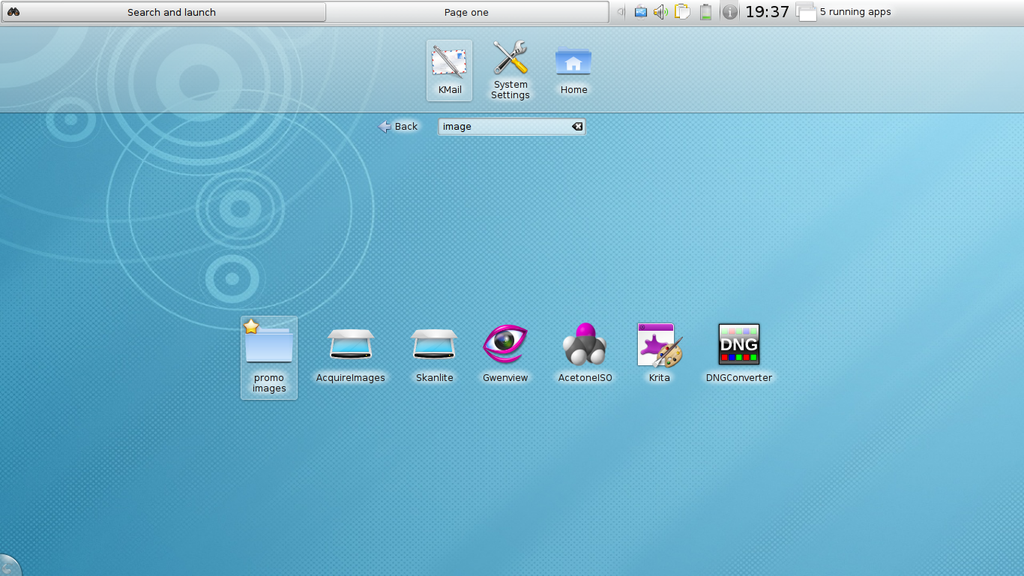1024x576 pixels.
Task: Open the clipboard tray icon
Action: pos(682,12)
